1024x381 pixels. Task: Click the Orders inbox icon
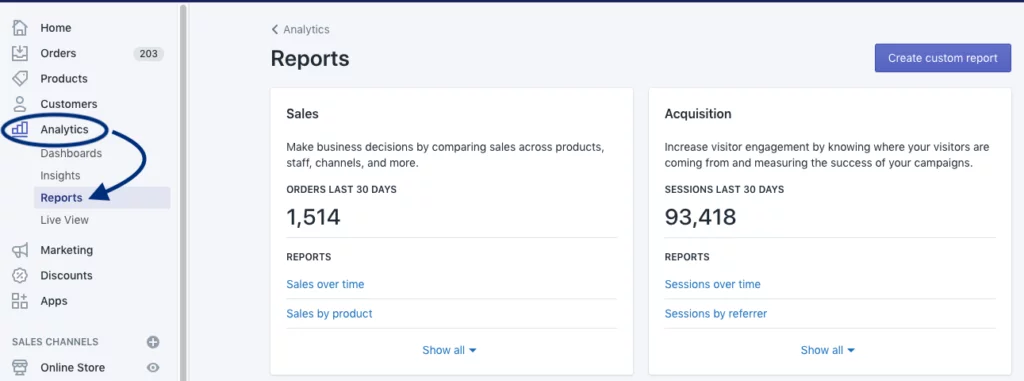pos(20,53)
